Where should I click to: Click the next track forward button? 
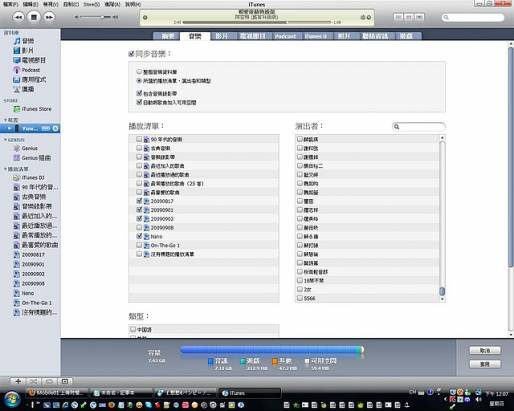(x=49, y=17)
